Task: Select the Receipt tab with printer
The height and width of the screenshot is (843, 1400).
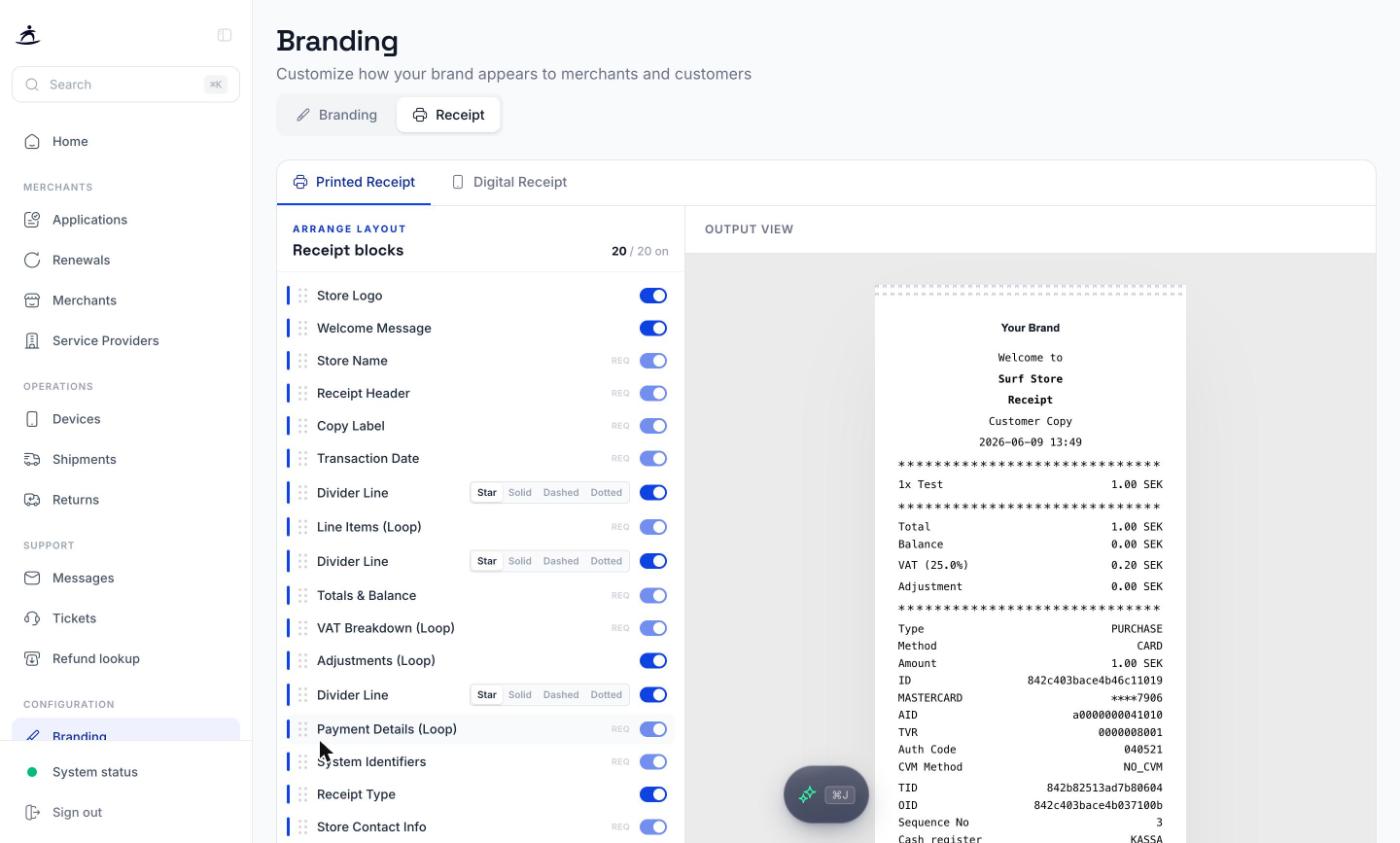Action: point(448,115)
